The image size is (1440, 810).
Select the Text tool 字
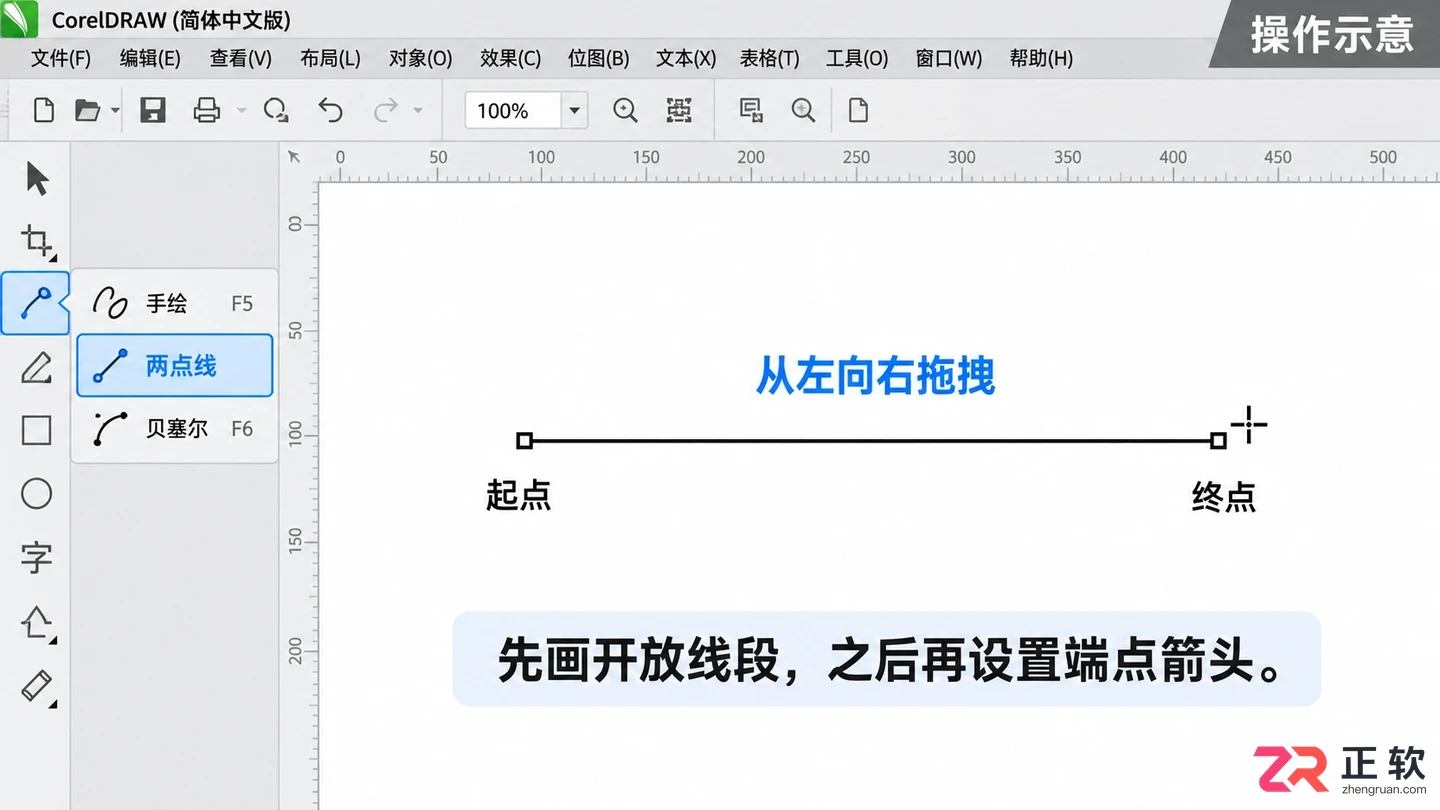point(37,557)
